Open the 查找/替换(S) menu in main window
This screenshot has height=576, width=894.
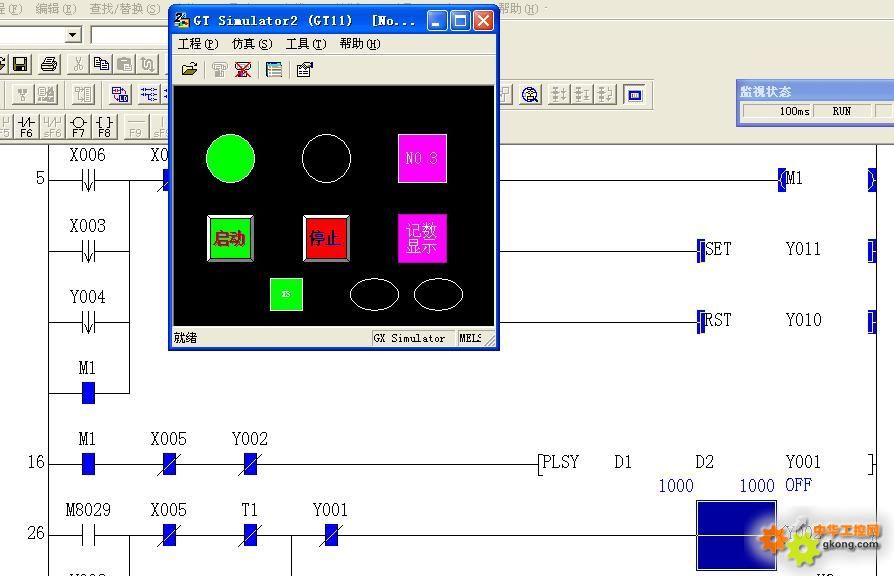125,9
